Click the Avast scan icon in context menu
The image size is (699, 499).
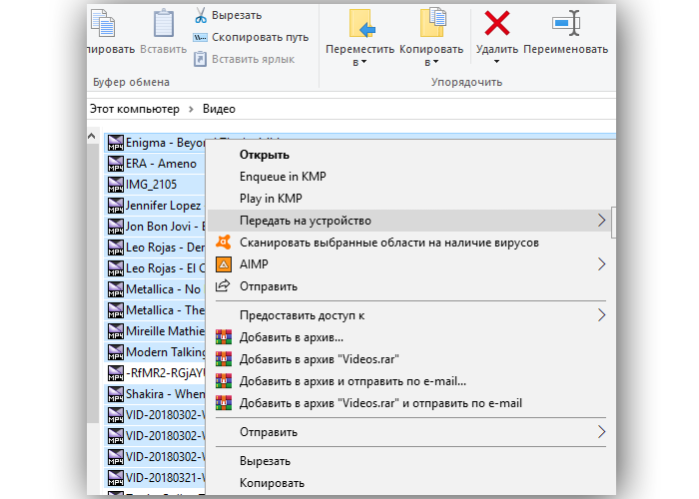(x=223, y=242)
